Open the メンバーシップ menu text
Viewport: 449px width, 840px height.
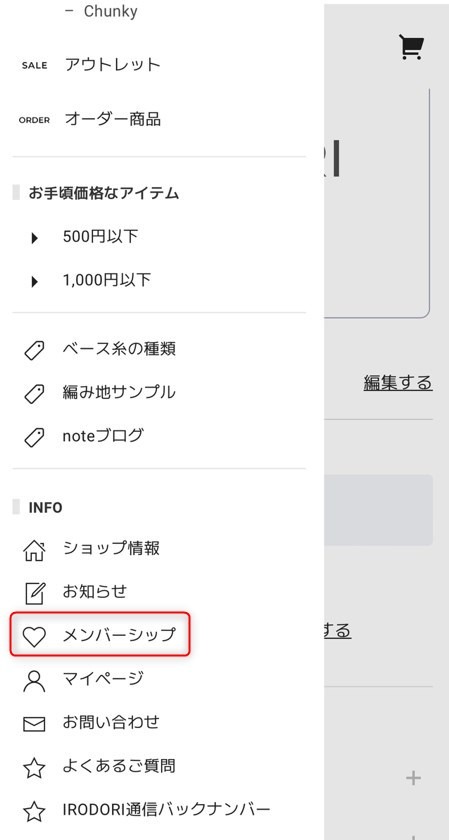(119, 635)
